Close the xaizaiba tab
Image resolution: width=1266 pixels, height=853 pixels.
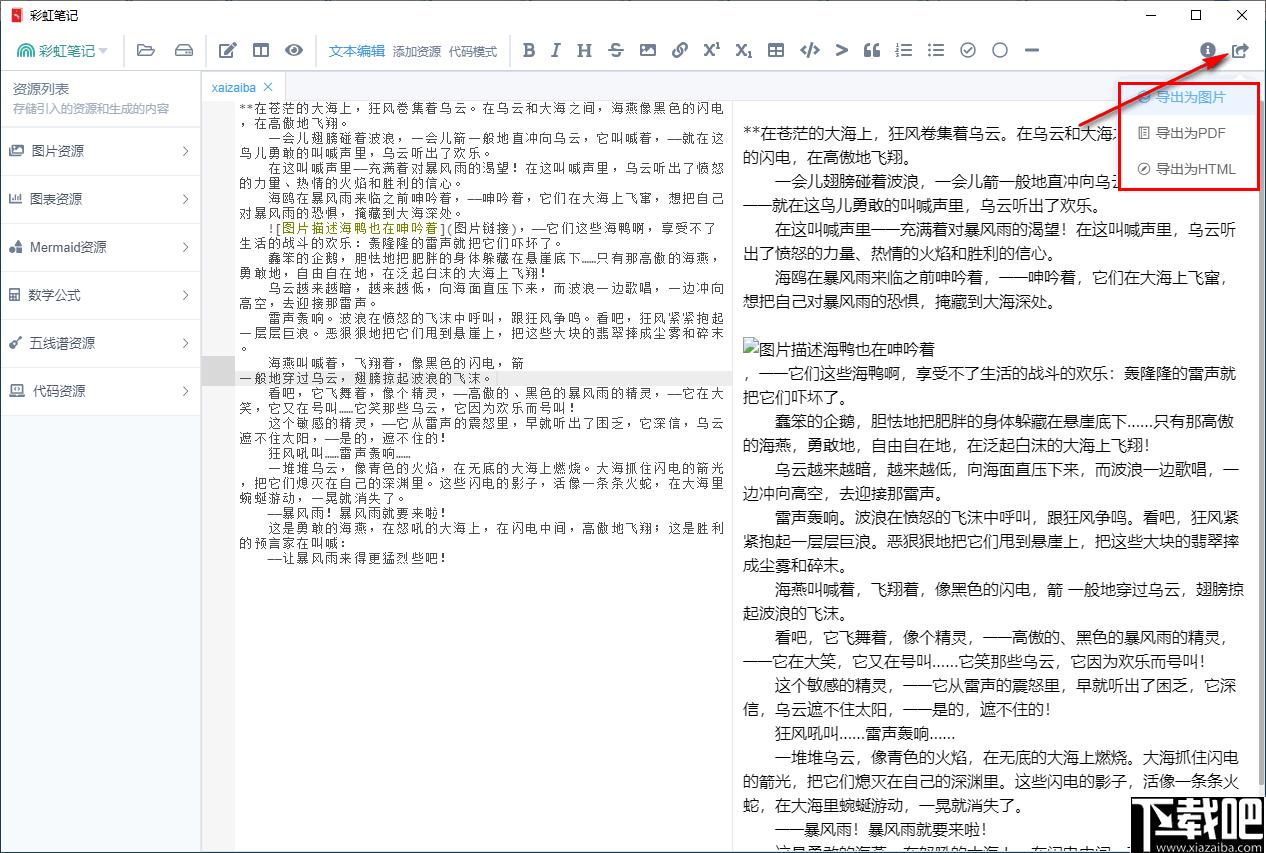click(266, 86)
